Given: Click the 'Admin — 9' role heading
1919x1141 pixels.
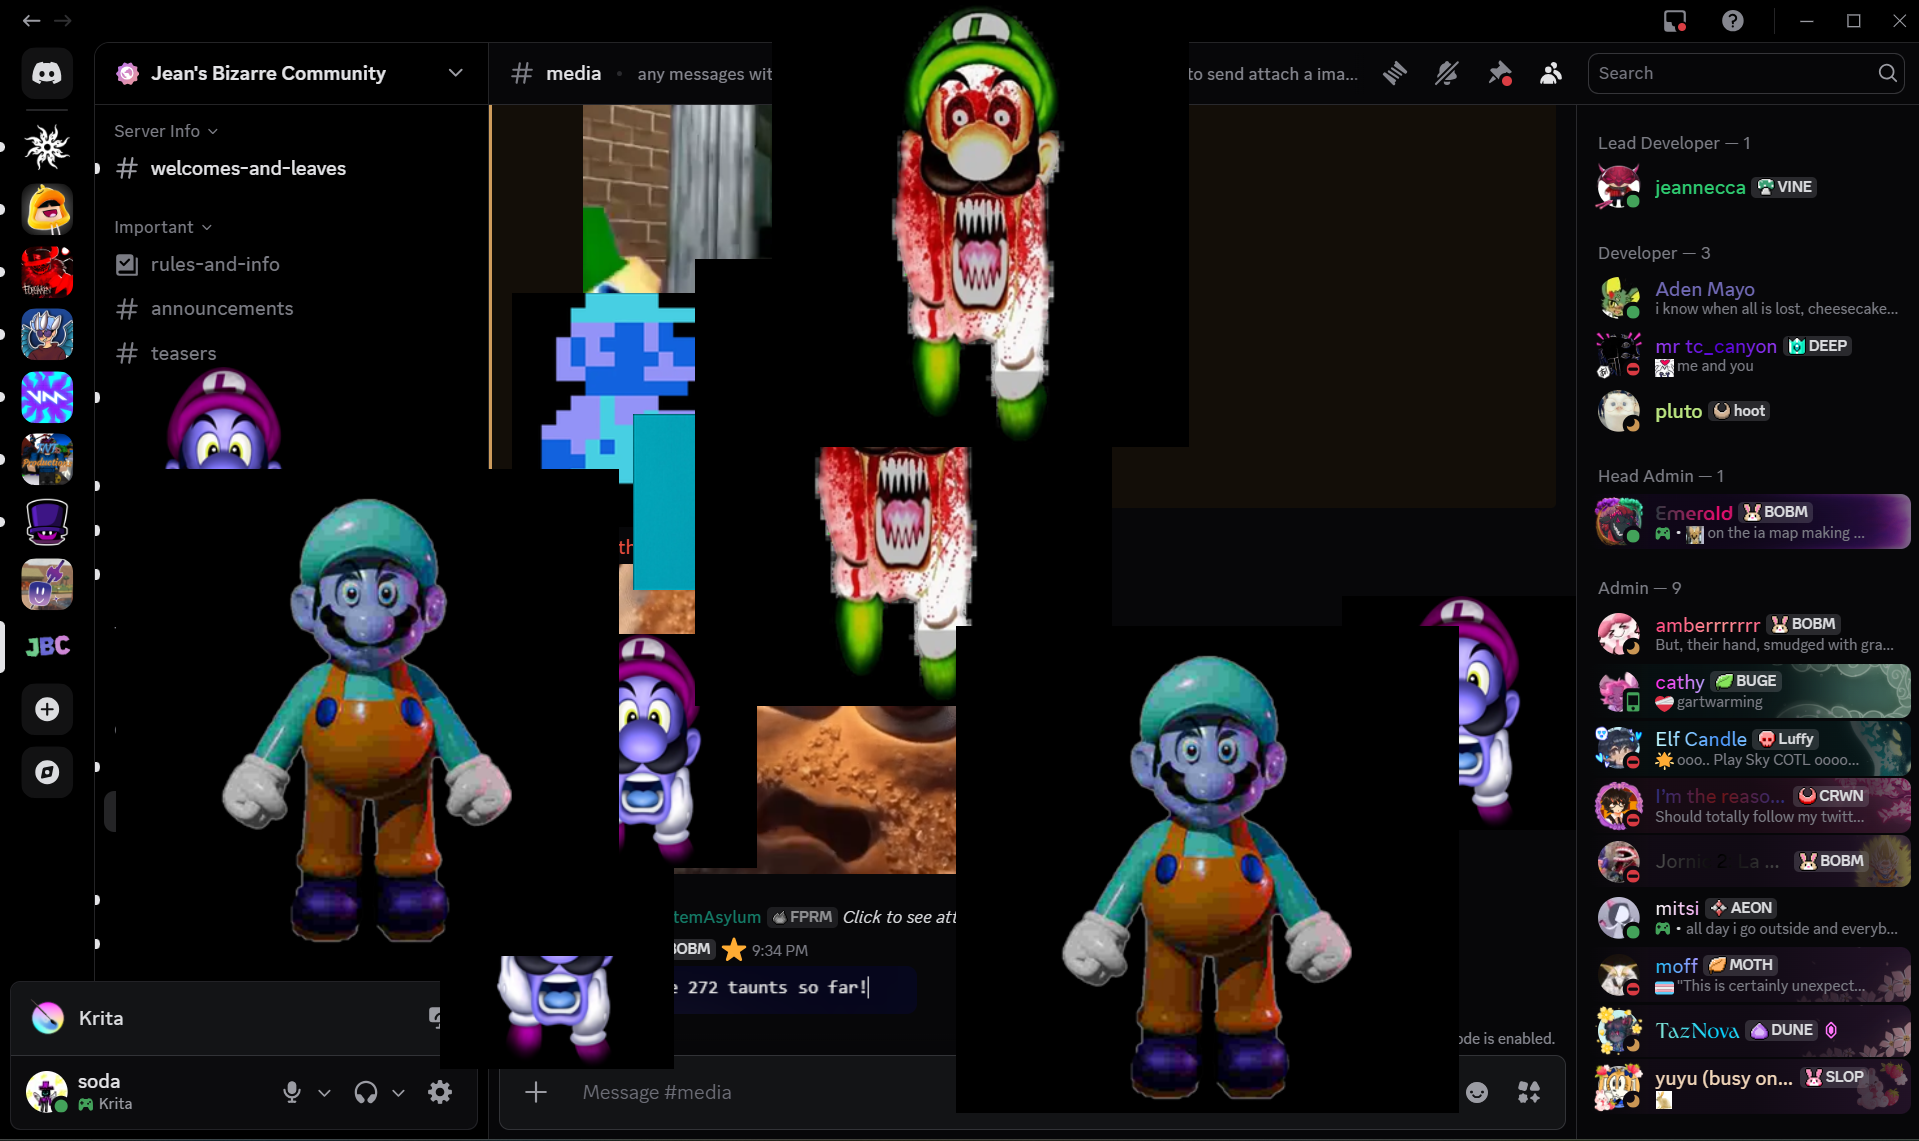Looking at the screenshot, I should 1639,588.
